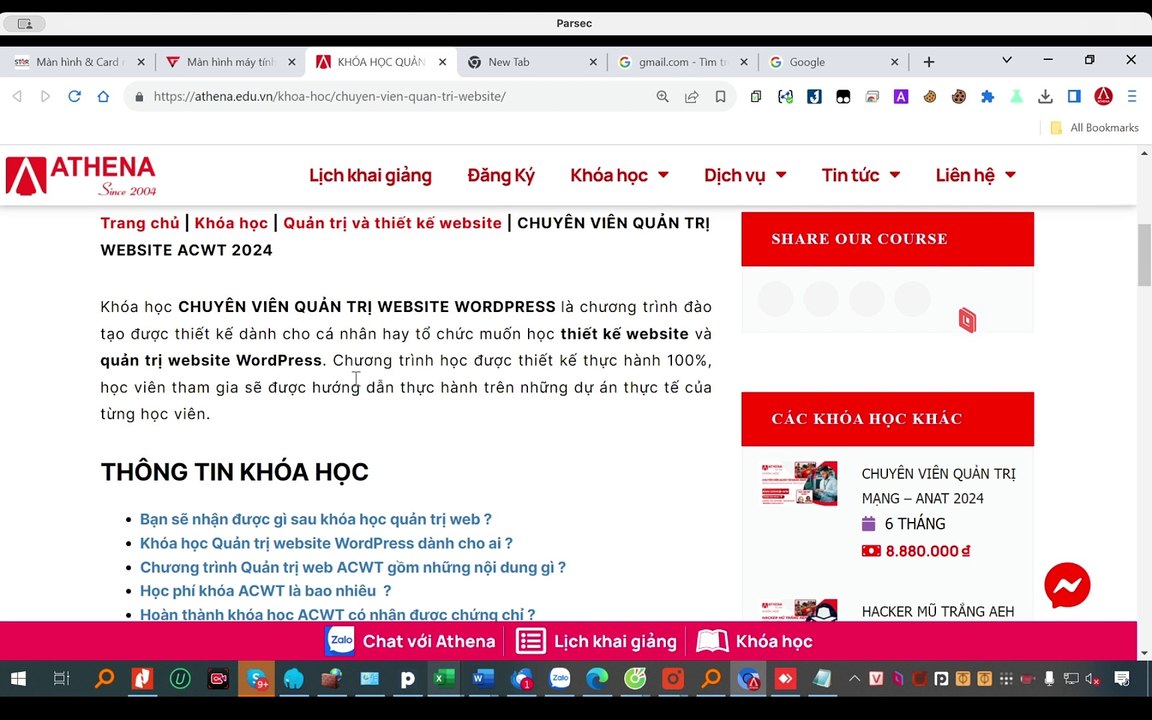Expand the Khóa học menu
Screen dimensions: 1152x720
(619, 175)
